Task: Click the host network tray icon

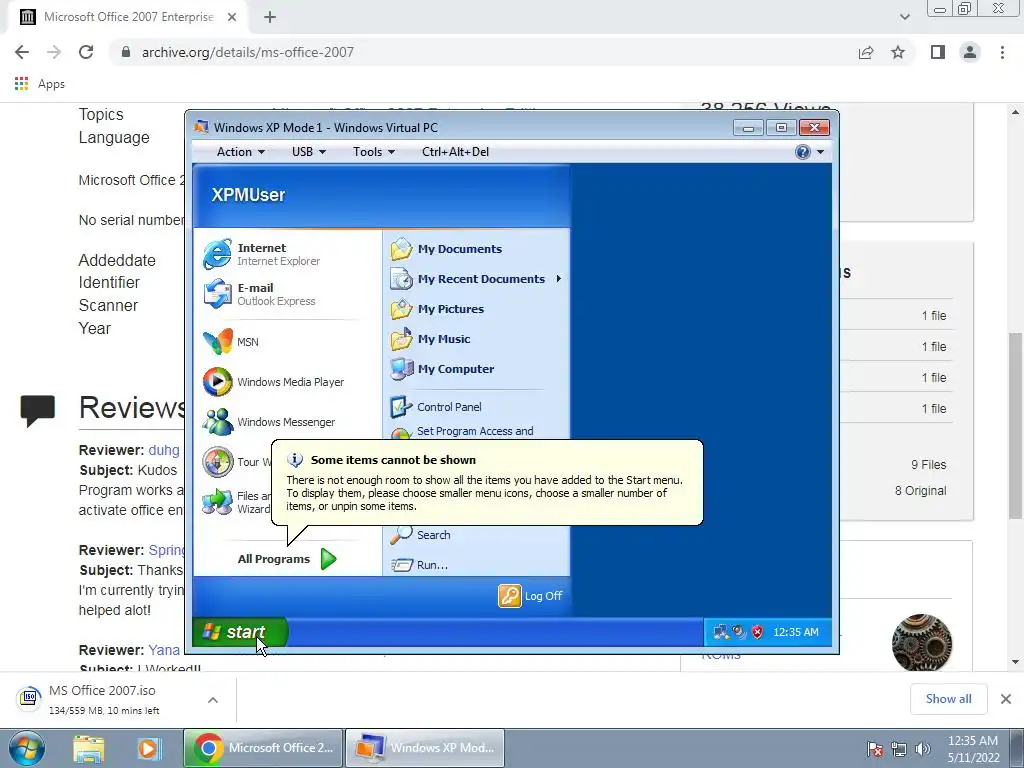Action: (899, 749)
